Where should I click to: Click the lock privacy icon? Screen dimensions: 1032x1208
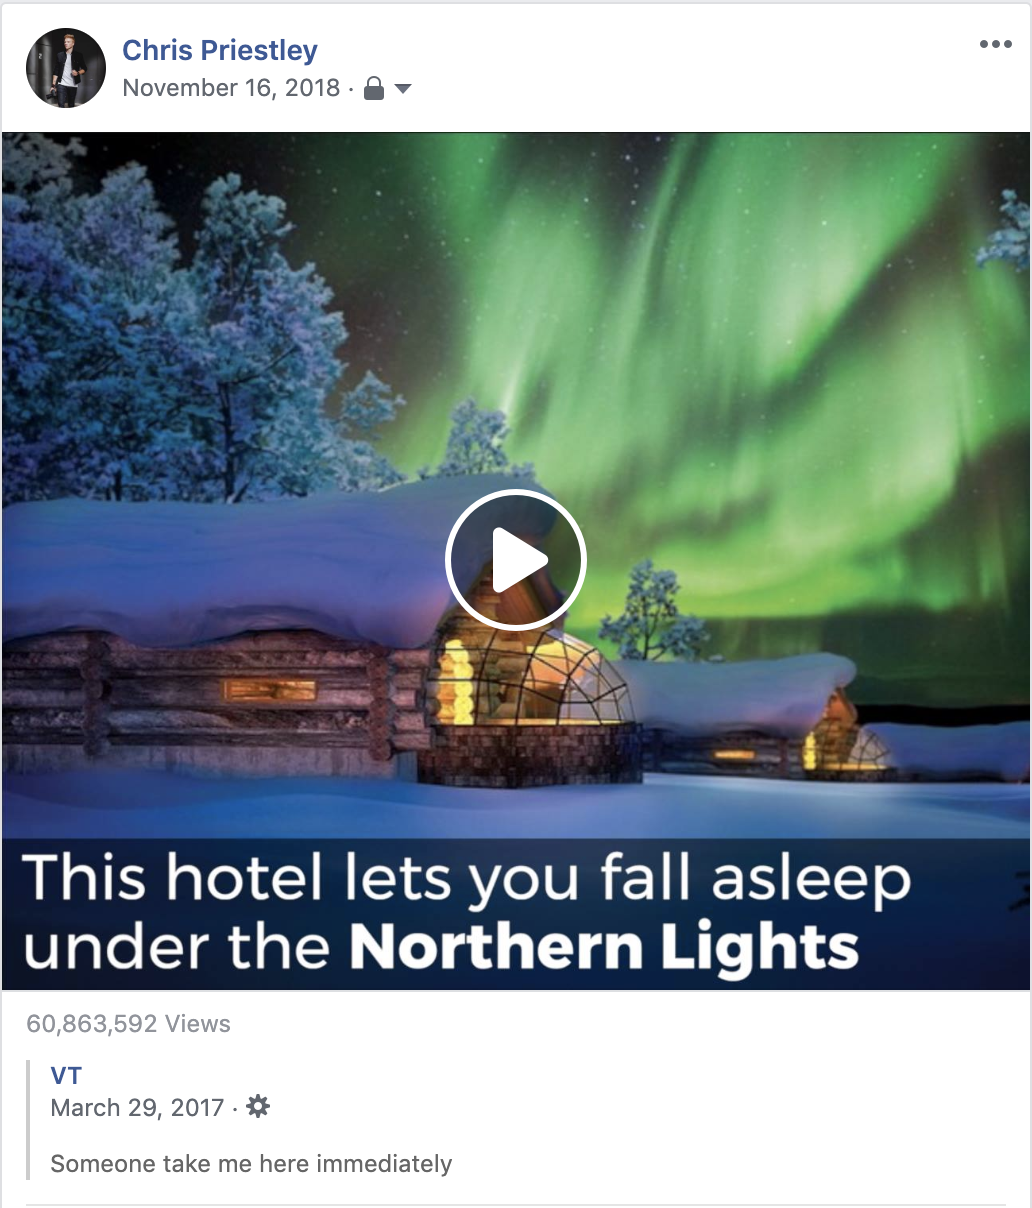coord(374,89)
